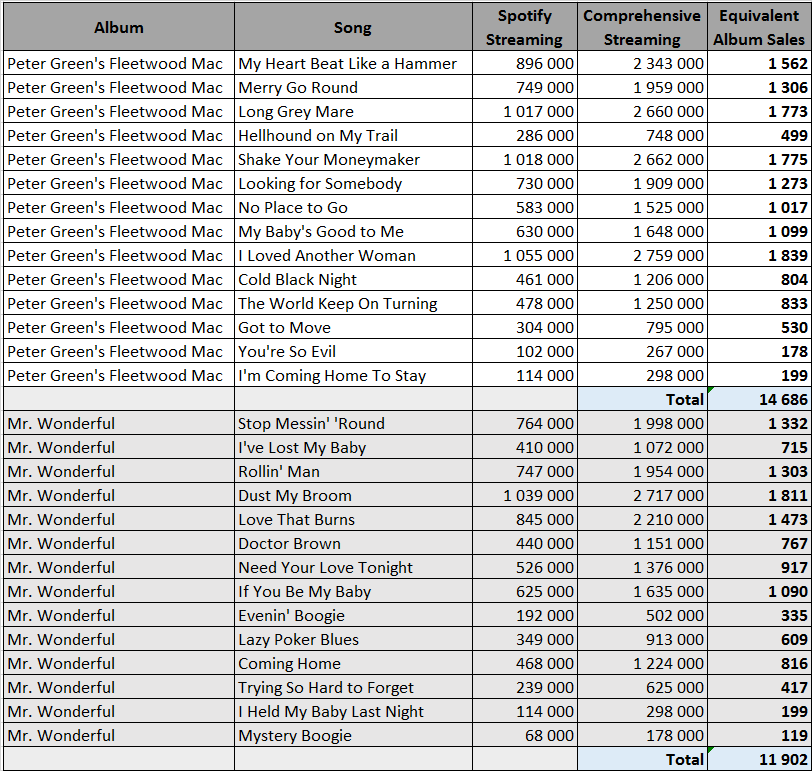Click comprehensive value 795 000
Screen dimensions: 812x771
(642, 327)
